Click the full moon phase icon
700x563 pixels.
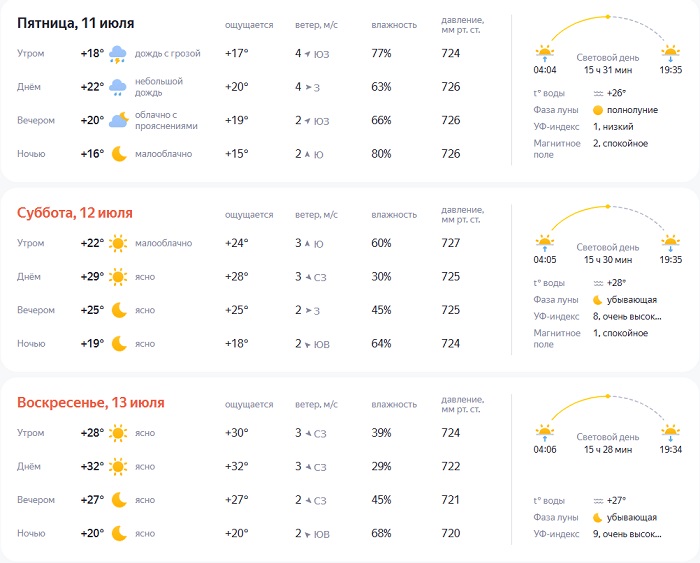(x=598, y=110)
